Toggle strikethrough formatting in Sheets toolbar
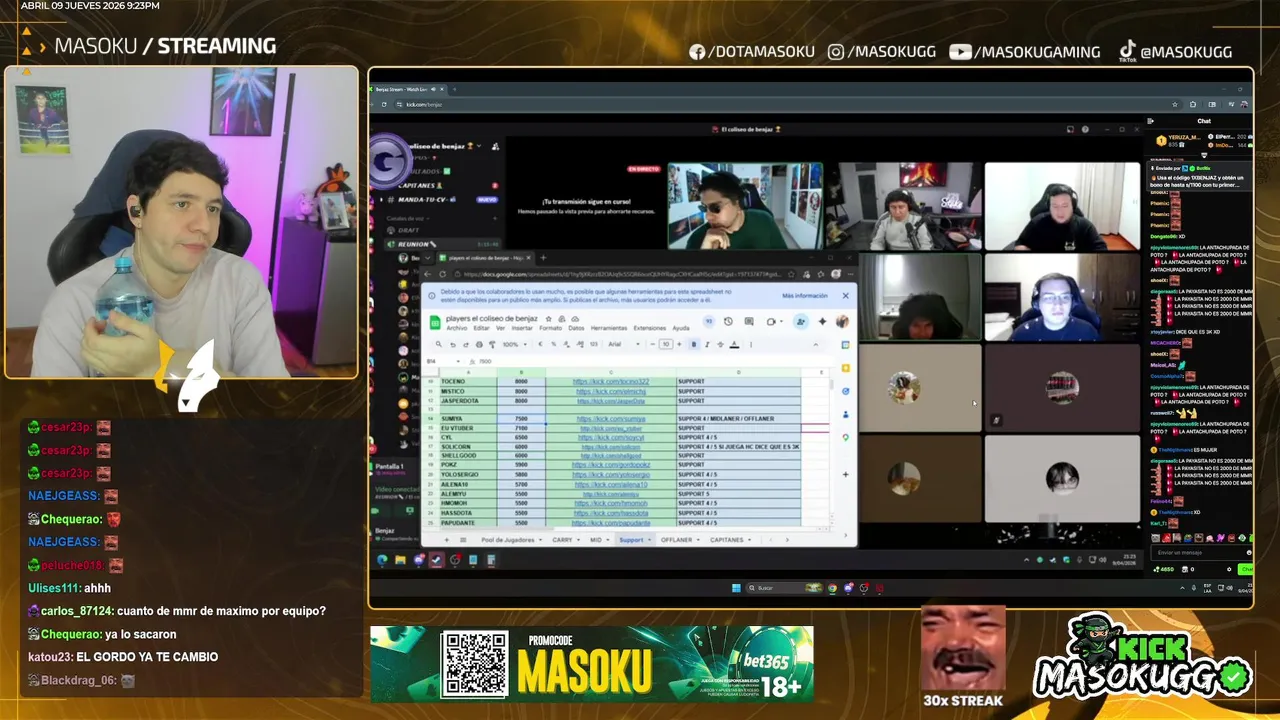1280x720 pixels. tap(720, 344)
